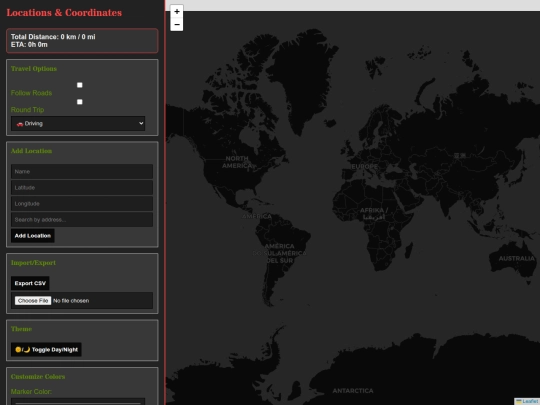Enable the Follow Roads checkbox

(80, 85)
